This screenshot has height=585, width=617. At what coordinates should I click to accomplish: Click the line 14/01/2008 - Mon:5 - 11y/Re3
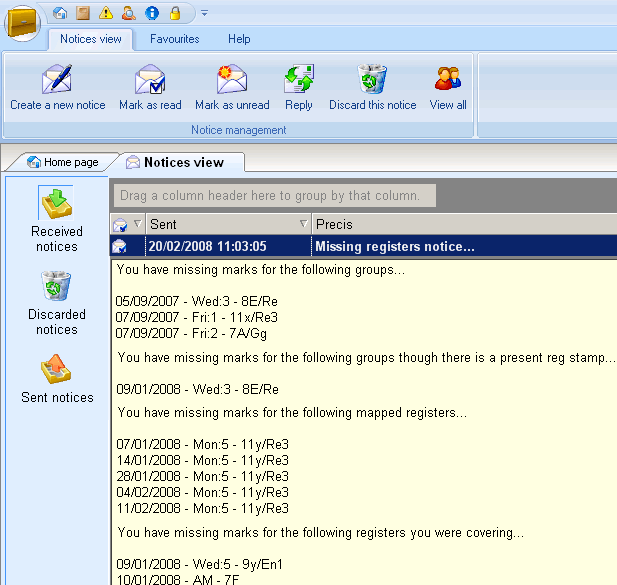click(203, 460)
